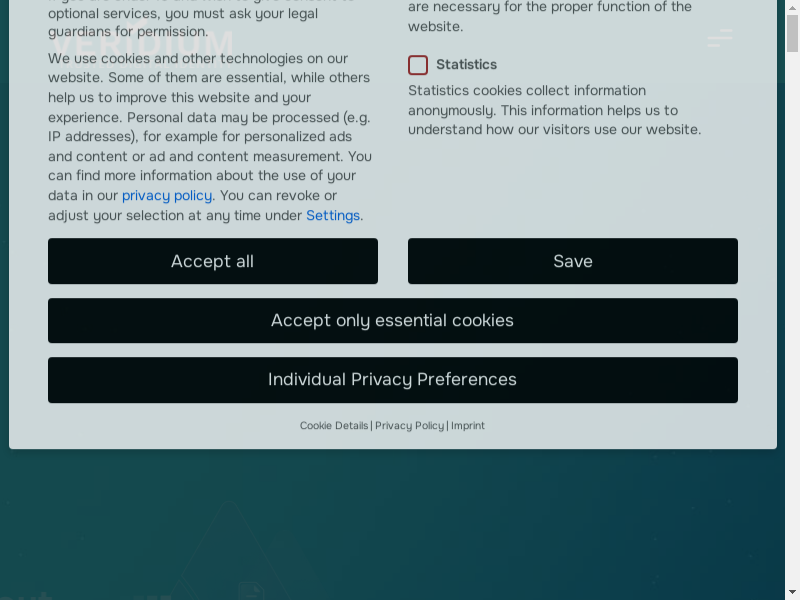Screen dimensions: 800x600
Task: Save the cookie selection
Action: tap(572, 261)
